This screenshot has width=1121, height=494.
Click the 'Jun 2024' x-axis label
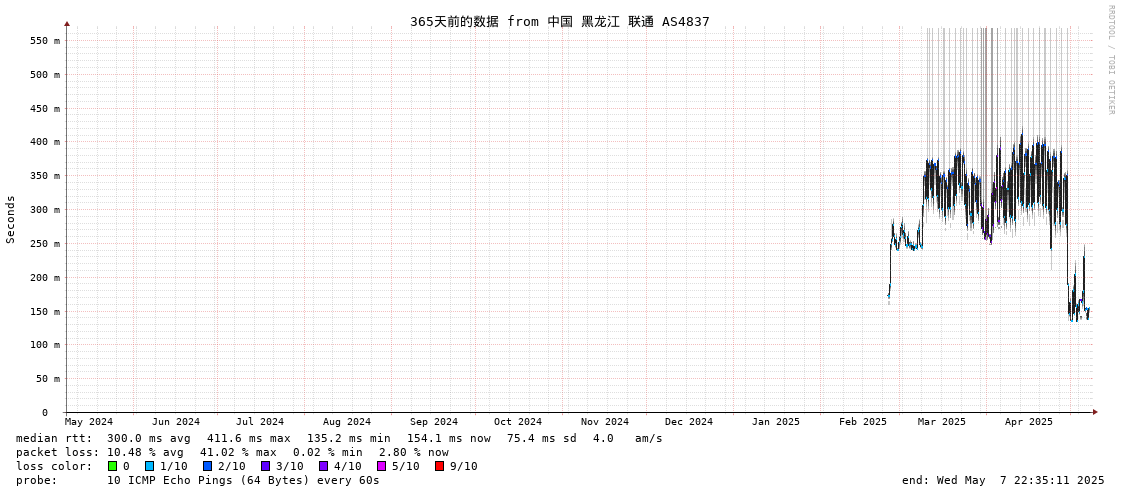[x=176, y=422]
